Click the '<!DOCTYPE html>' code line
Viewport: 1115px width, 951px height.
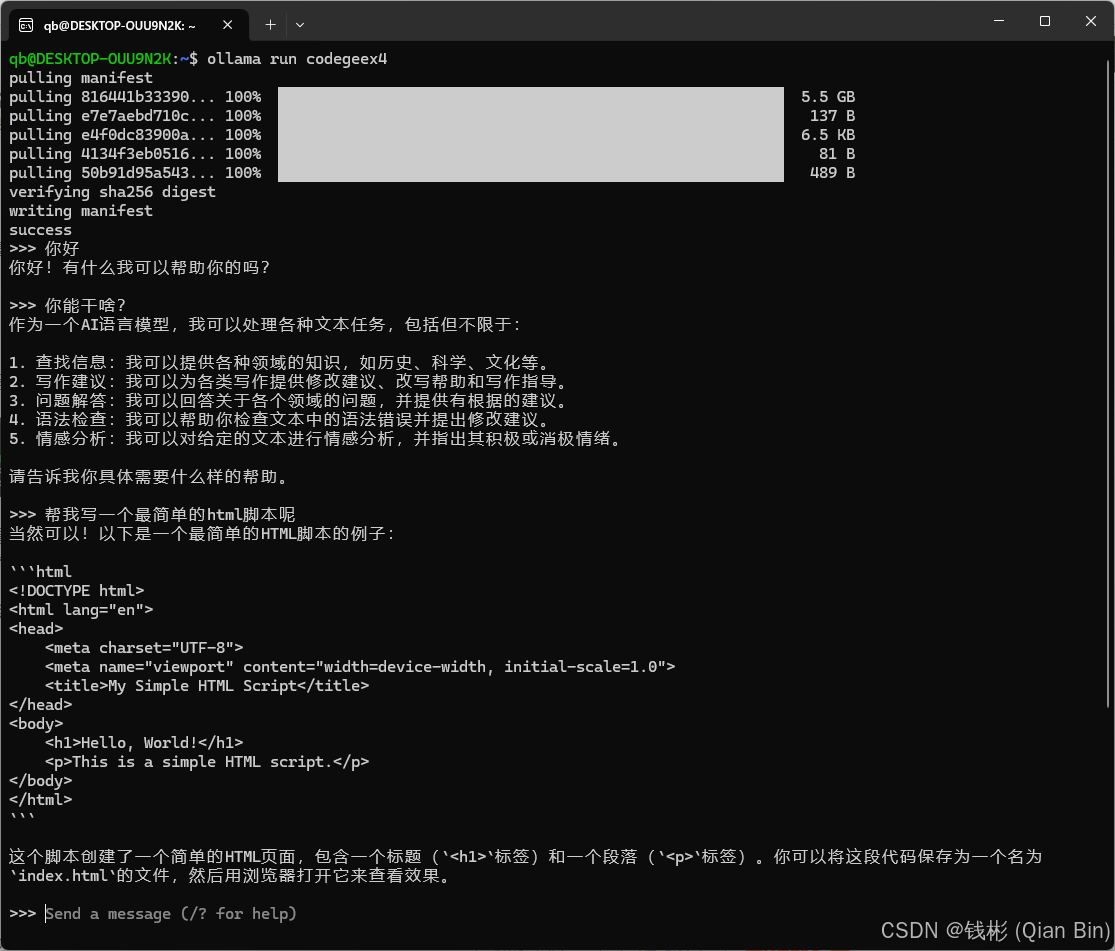click(76, 590)
